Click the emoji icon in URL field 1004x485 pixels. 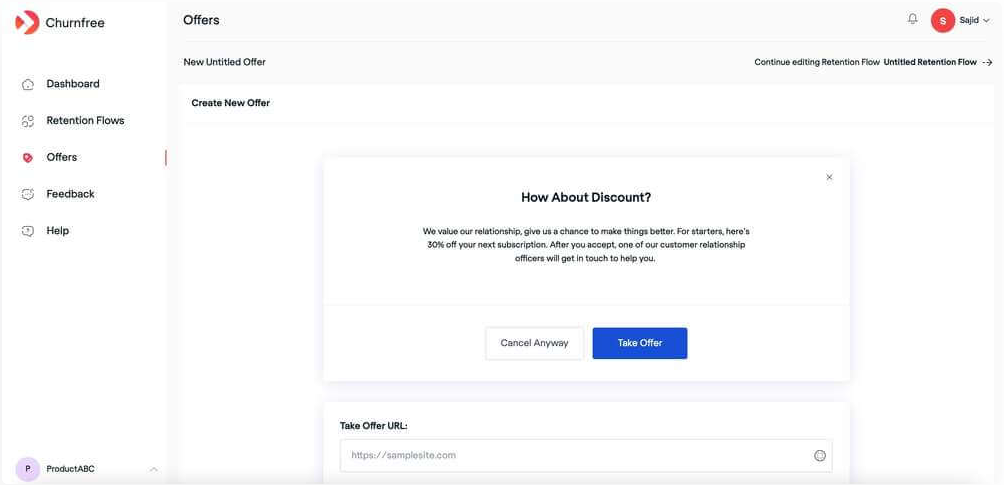(820, 456)
